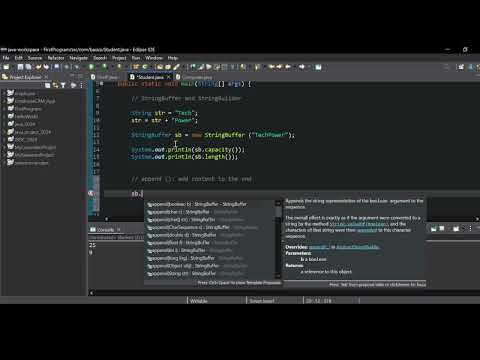This screenshot has width=480, height=360.
Task: Expand the java_project_2024 project node
Action: [4, 132]
